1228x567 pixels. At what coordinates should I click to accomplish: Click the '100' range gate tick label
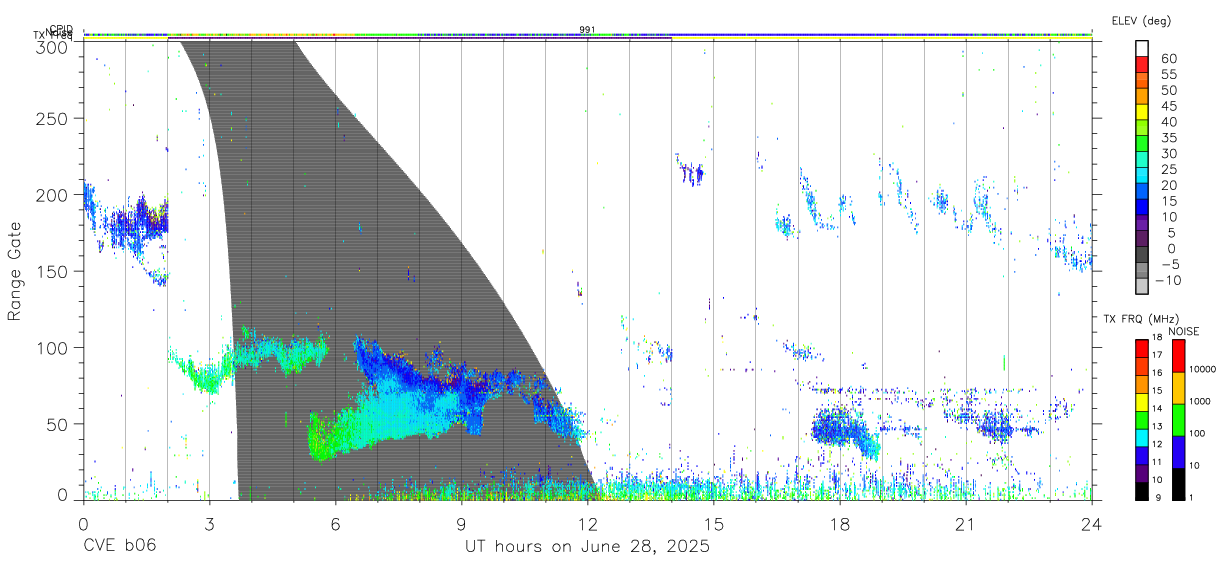tap(54, 347)
